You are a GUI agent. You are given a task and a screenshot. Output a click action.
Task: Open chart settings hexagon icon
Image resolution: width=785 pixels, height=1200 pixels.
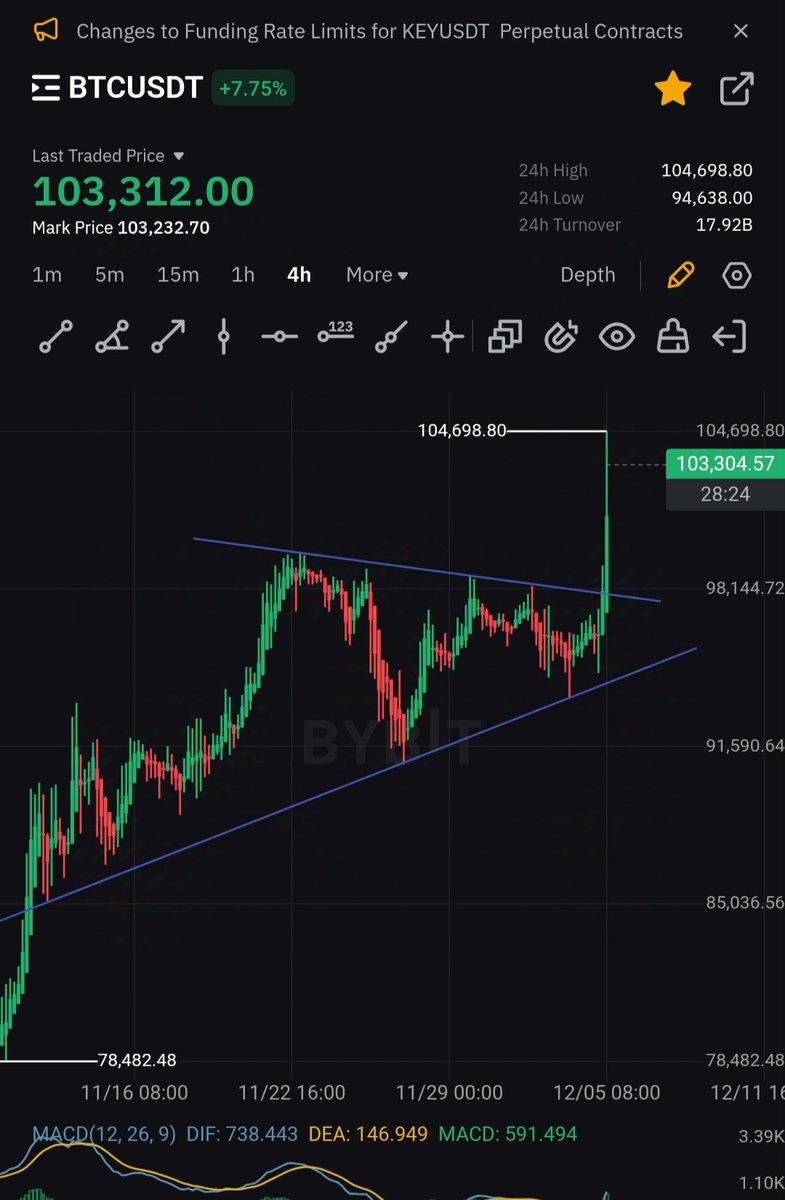(737, 275)
